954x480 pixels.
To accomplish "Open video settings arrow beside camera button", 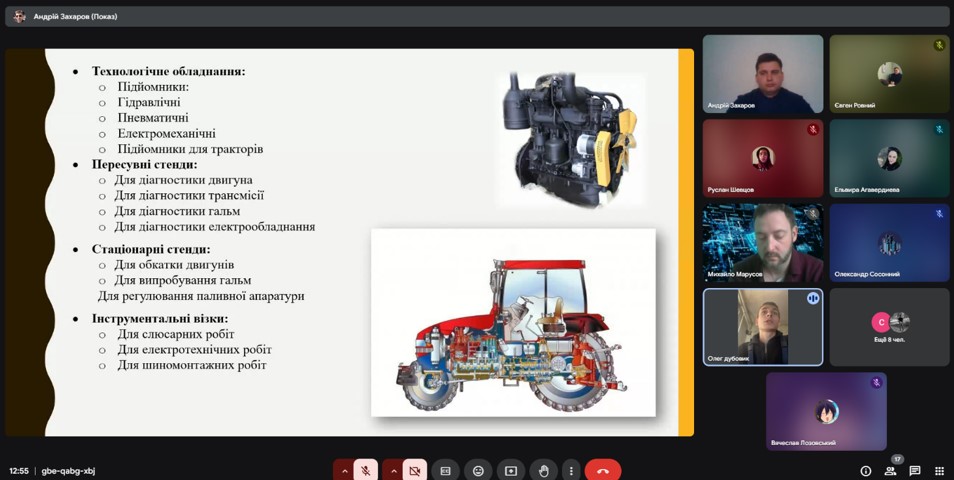I will point(393,470).
